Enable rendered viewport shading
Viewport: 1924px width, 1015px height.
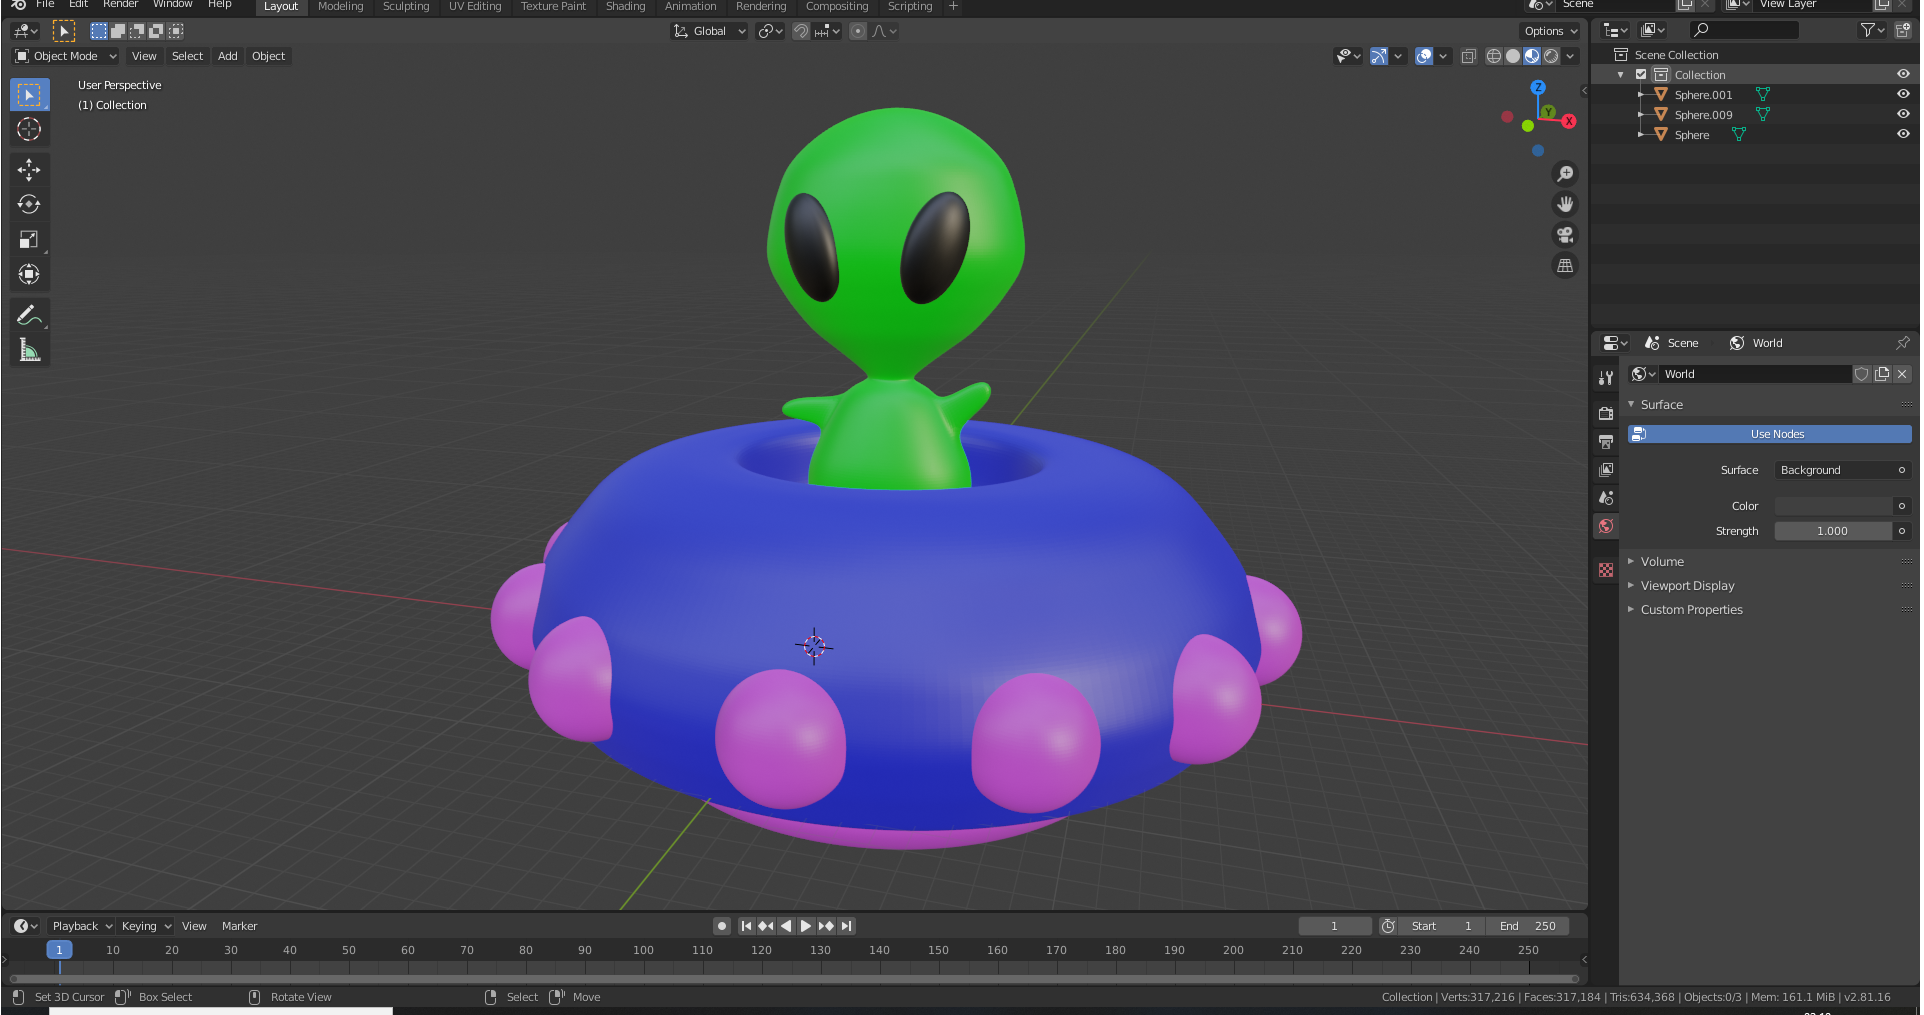tap(1551, 56)
